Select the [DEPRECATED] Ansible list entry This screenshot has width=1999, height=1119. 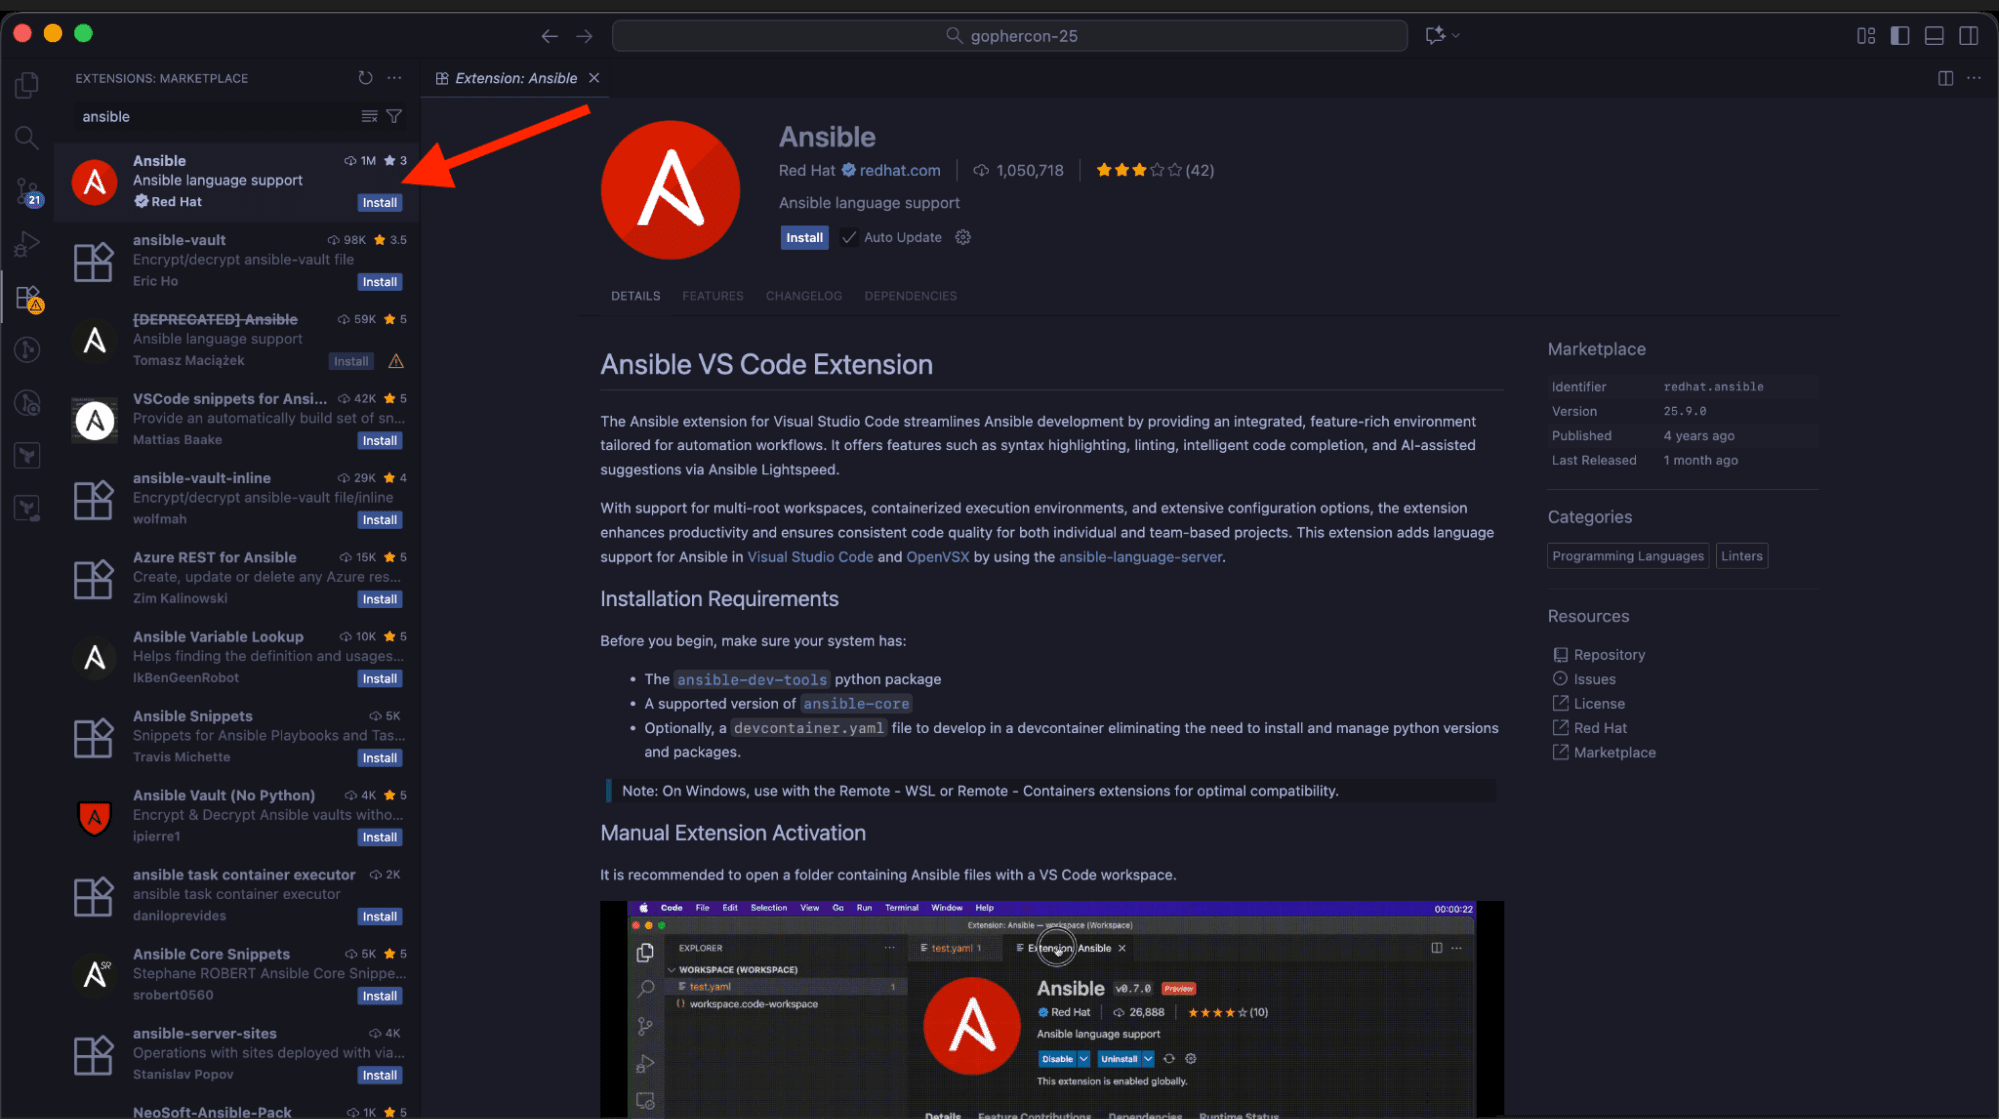click(x=237, y=340)
